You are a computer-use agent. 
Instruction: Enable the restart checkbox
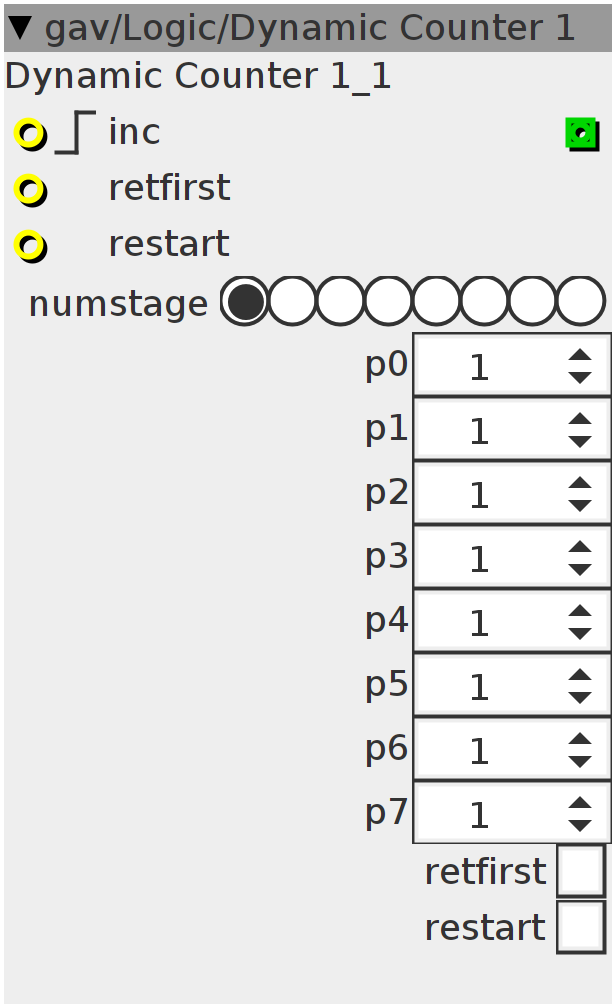click(x=581, y=927)
